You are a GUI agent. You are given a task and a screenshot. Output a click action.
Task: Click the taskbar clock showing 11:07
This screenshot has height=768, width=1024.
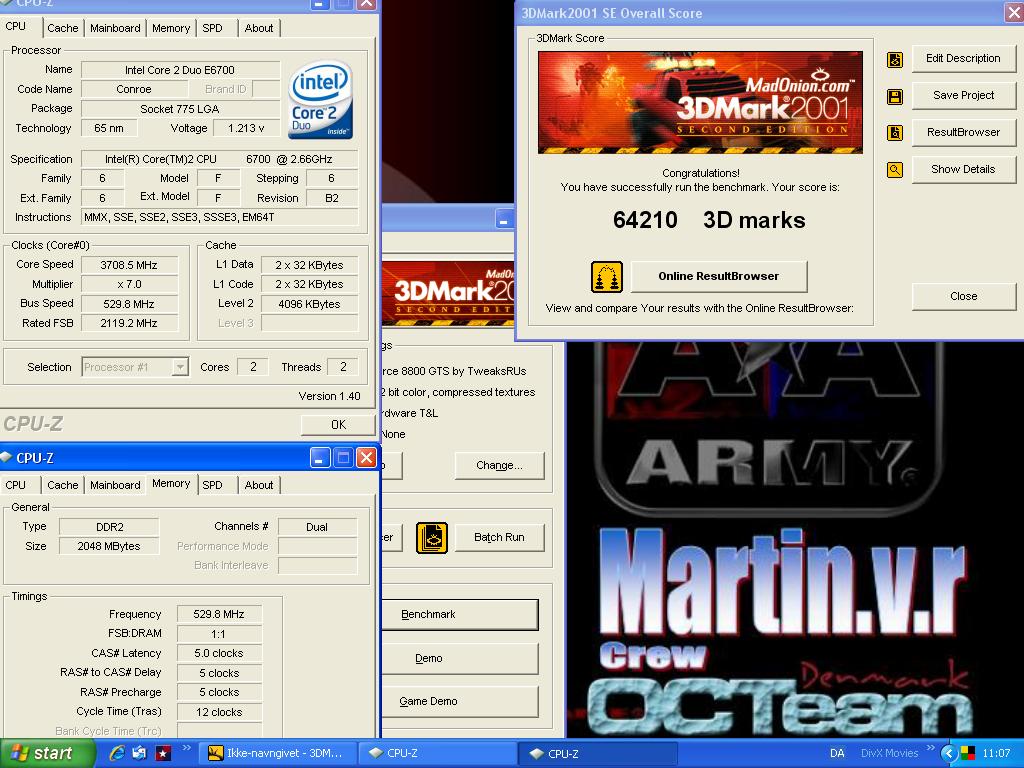click(996, 754)
